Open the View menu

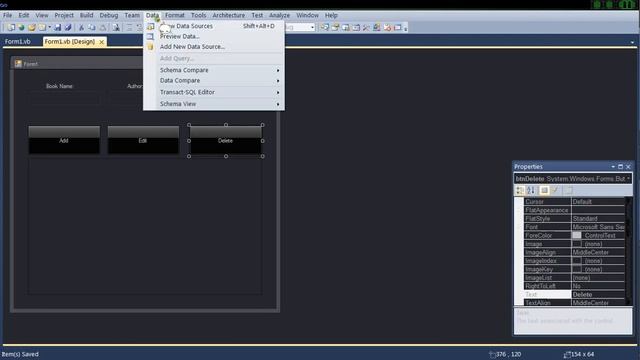point(42,15)
